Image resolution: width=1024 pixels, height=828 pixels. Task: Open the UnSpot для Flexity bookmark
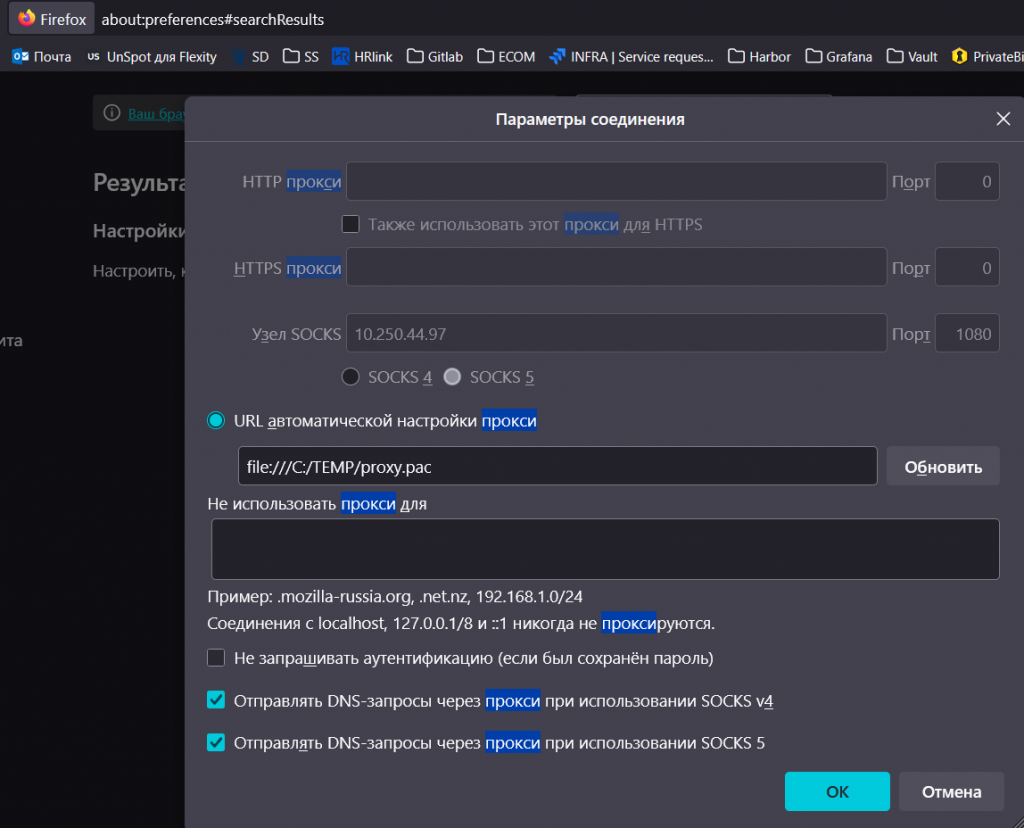(151, 57)
